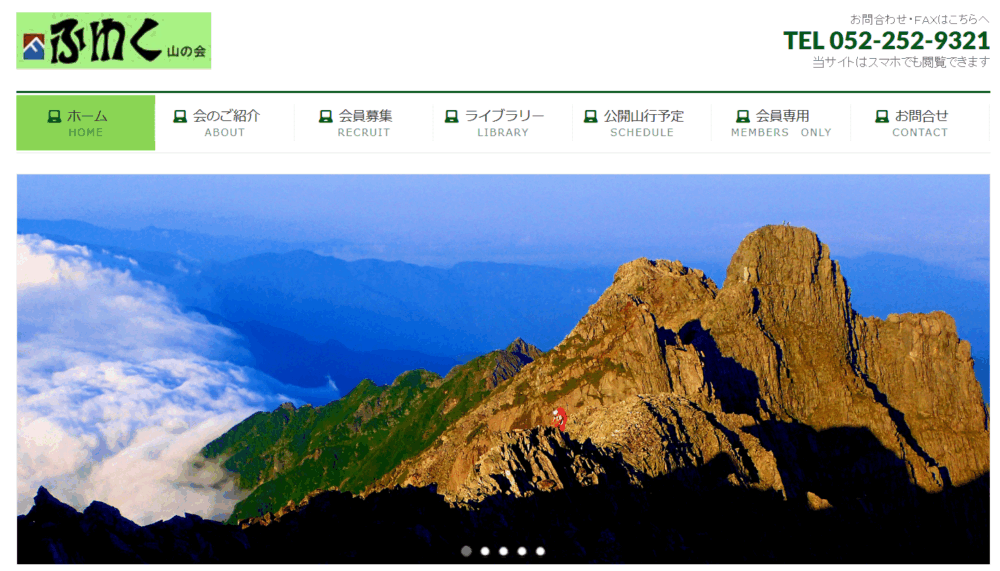Click the computer icon beside 会のご紹介

[x=180, y=116]
